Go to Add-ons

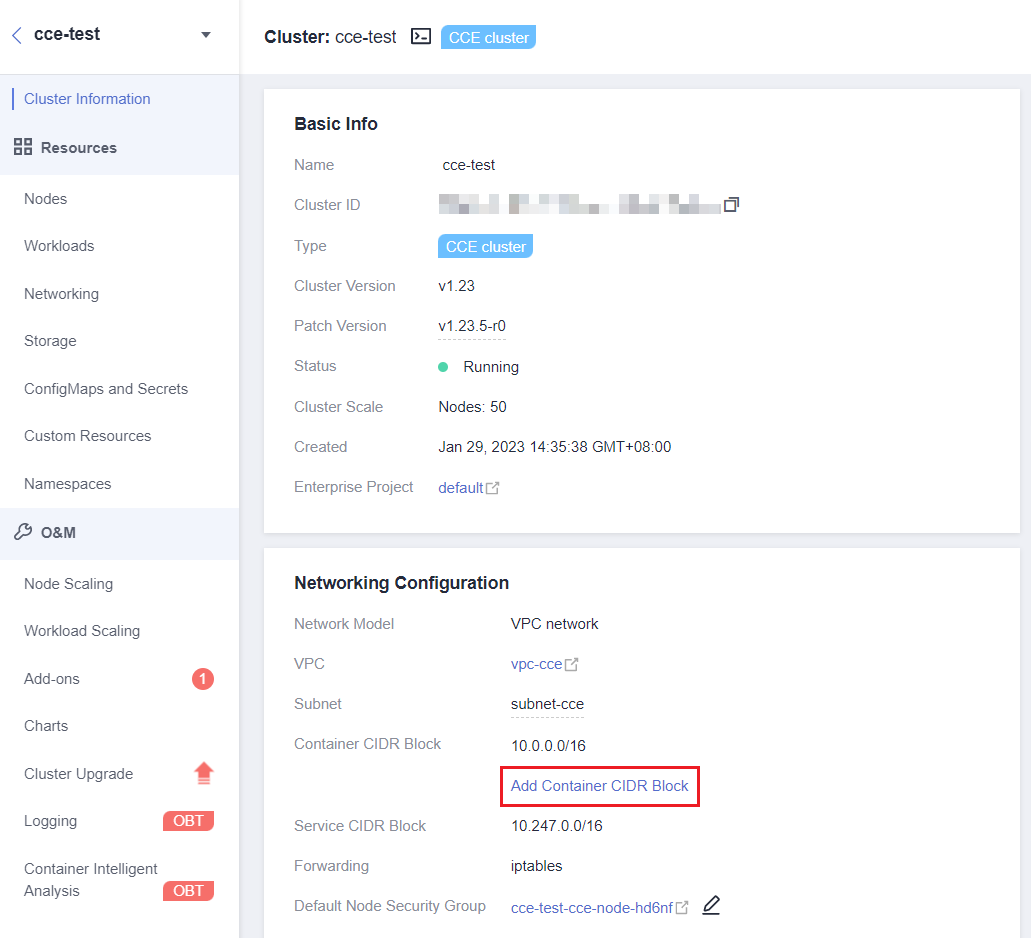pos(51,678)
